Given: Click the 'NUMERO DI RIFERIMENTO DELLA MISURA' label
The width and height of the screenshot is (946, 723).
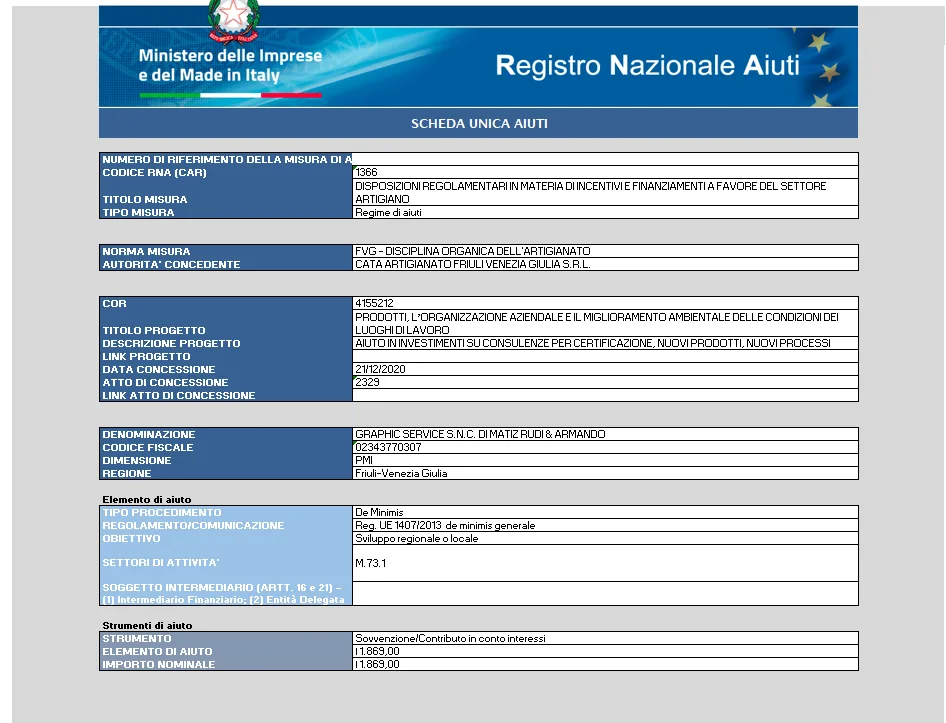Looking at the screenshot, I should pos(227,159).
